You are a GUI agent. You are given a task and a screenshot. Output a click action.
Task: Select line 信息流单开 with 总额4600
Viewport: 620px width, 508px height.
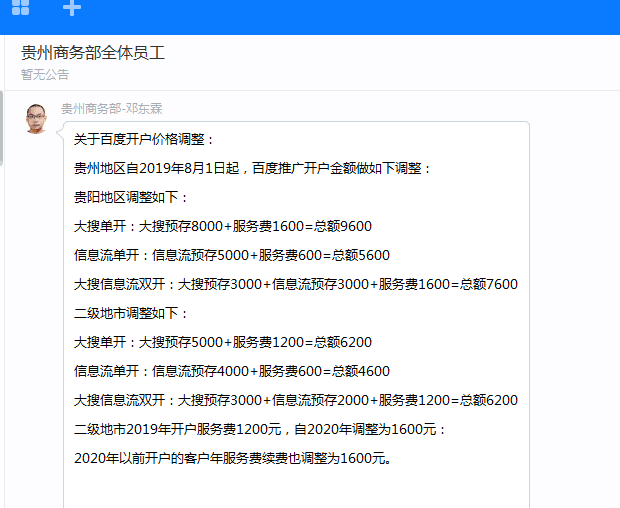coord(232,371)
